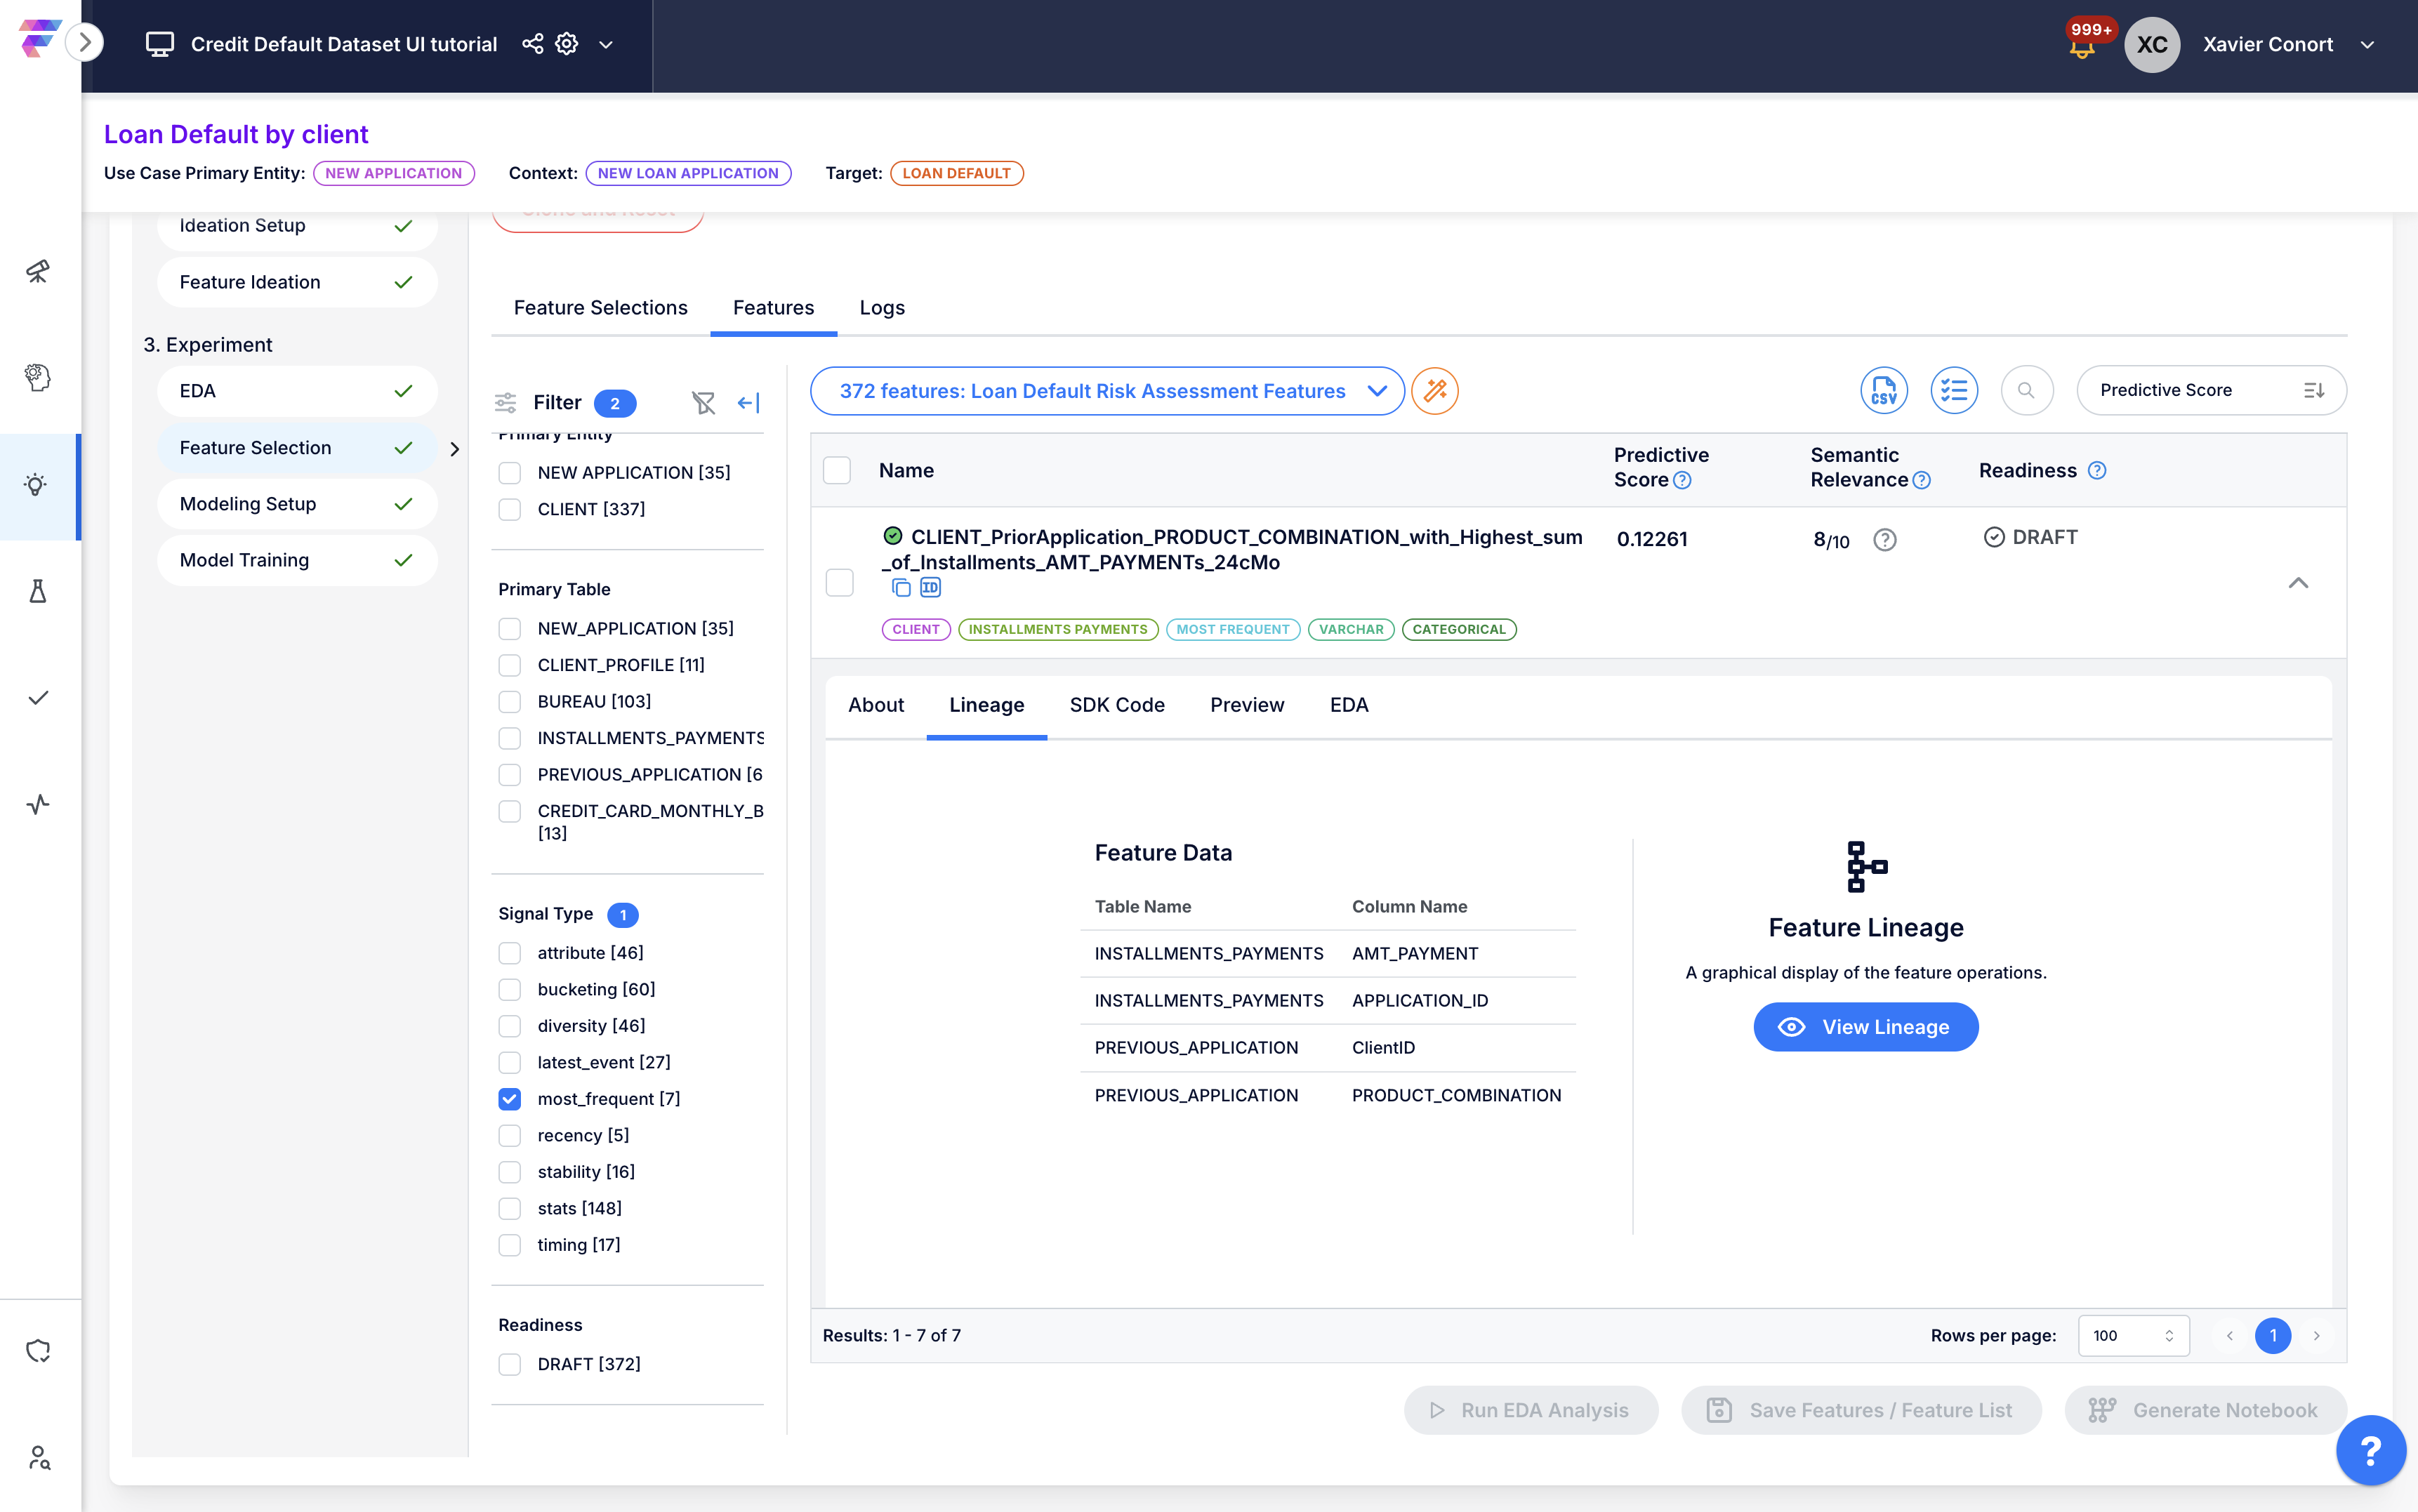Click the CSV download icon
2418x1512 pixels.
point(1883,390)
